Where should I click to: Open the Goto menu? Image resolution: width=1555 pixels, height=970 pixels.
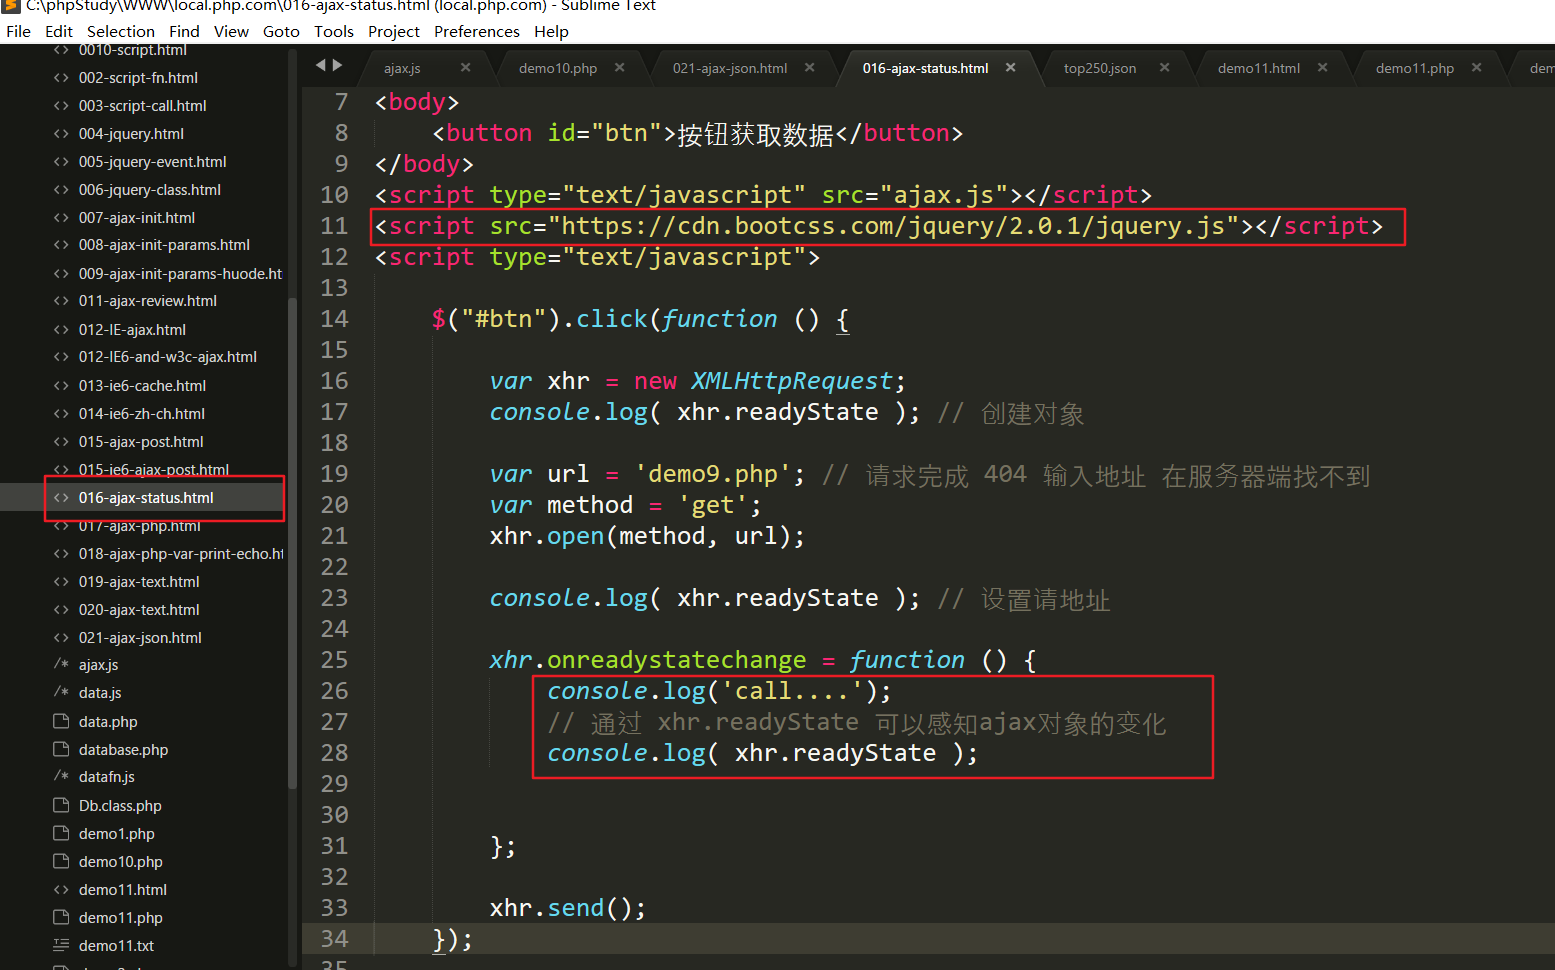pyautogui.click(x=281, y=31)
